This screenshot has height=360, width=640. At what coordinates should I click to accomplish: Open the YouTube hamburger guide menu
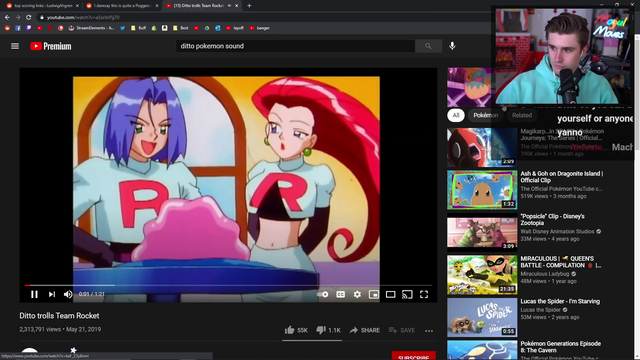coord(15,46)
